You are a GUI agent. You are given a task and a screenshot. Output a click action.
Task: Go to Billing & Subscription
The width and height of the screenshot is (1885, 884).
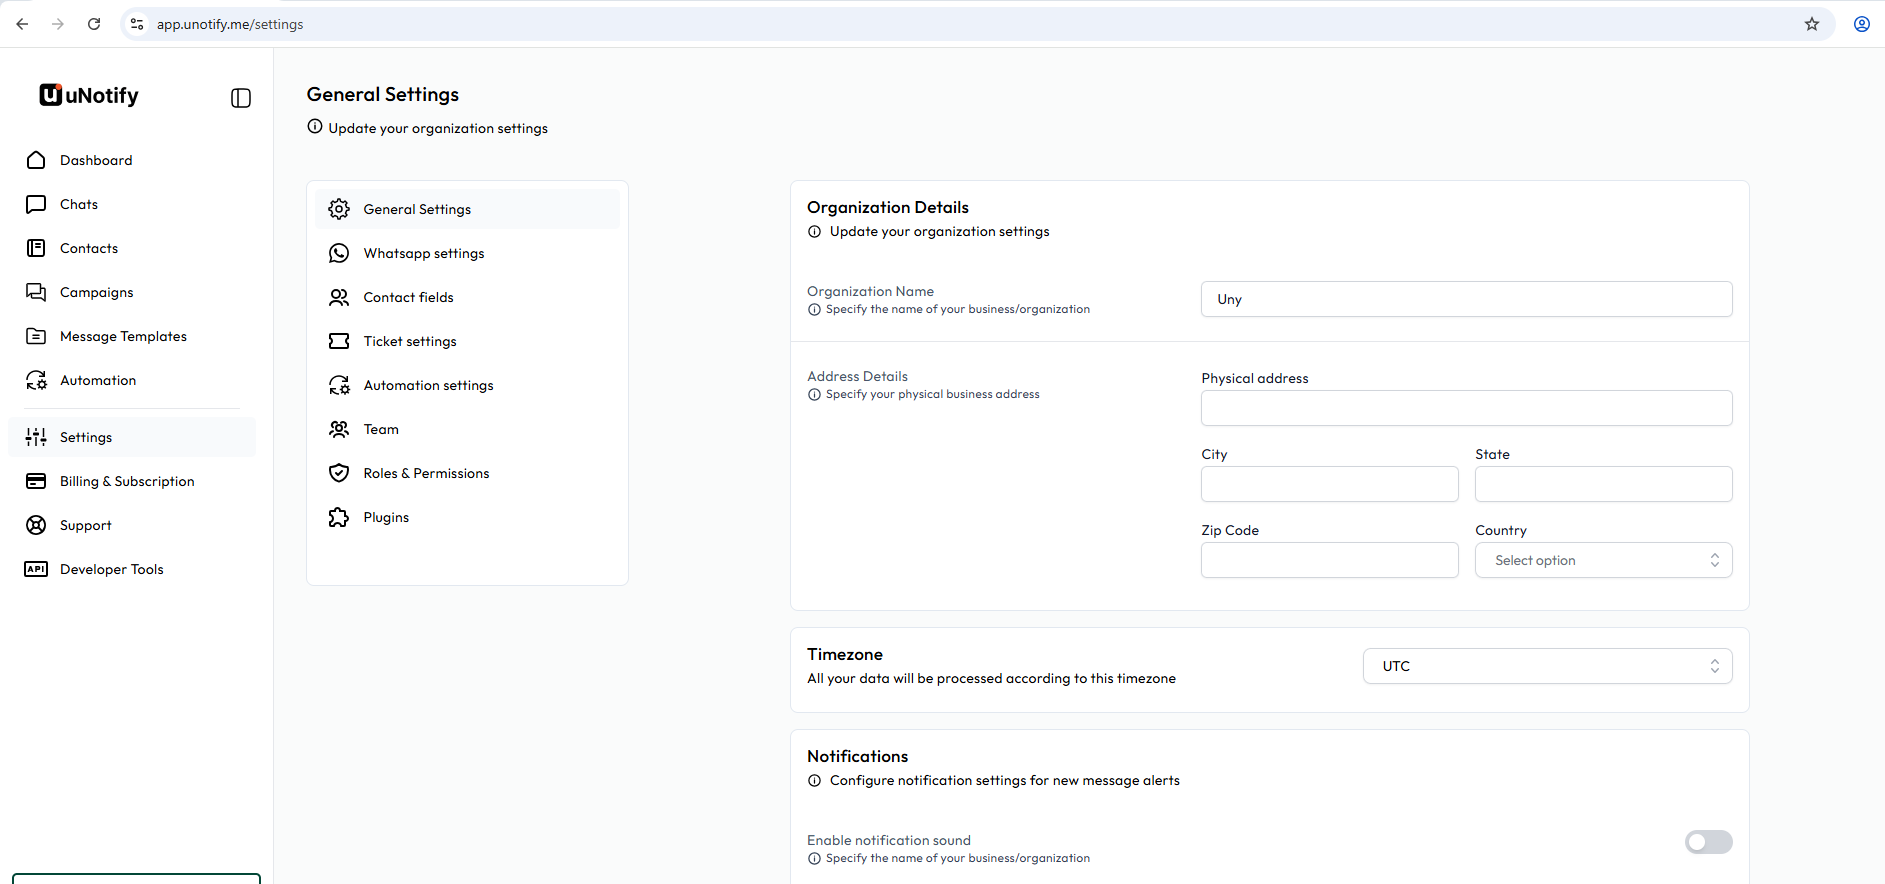127,481
